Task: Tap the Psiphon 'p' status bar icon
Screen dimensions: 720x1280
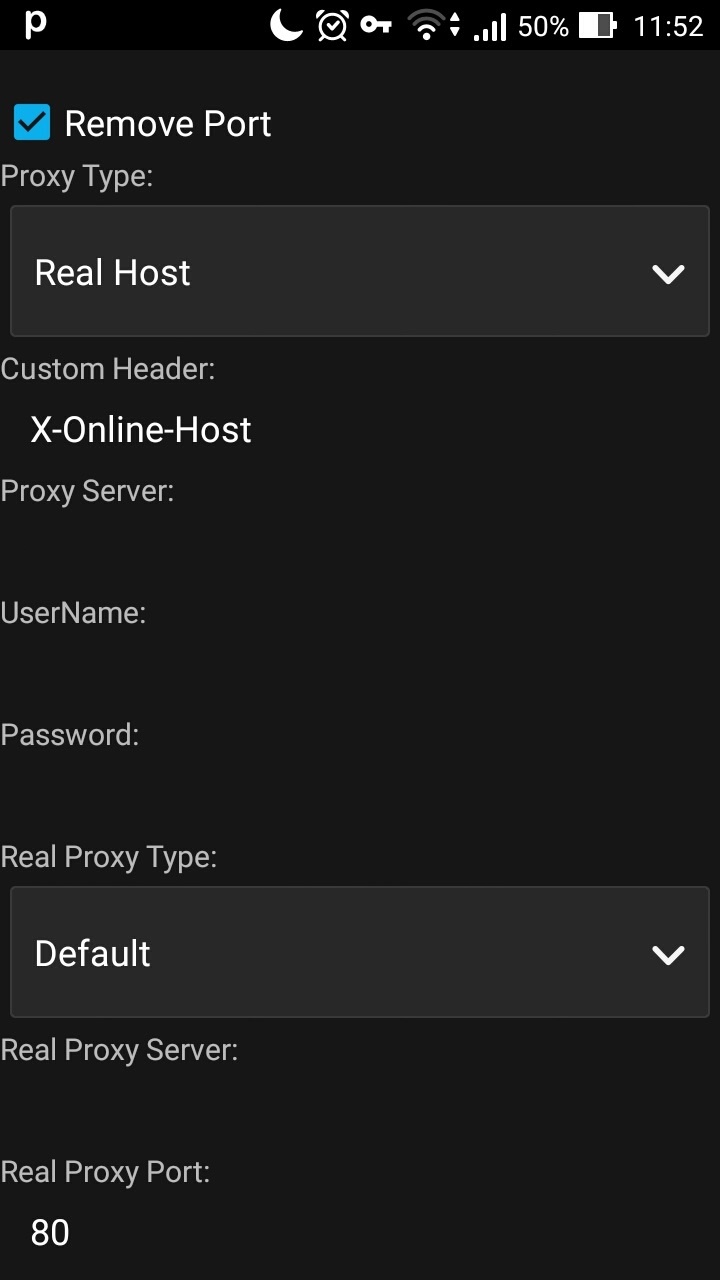Action: [35, 25]
